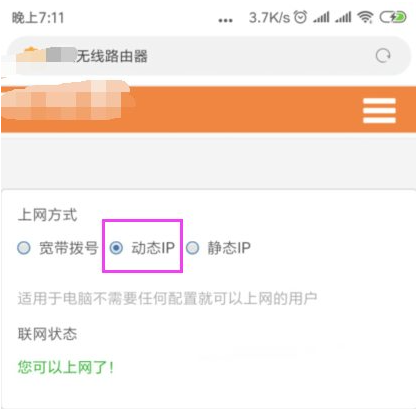Reload the page with the refresh icon
Image resolution: width=418 pixels, height=409 pixels.
(x=383, y=56)
